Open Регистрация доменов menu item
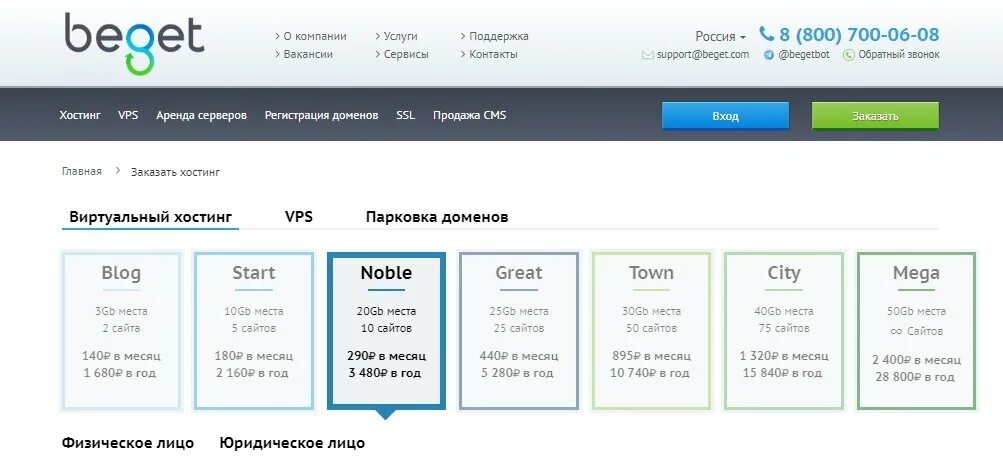This screenshot has width=1003, height=458. 322,115
